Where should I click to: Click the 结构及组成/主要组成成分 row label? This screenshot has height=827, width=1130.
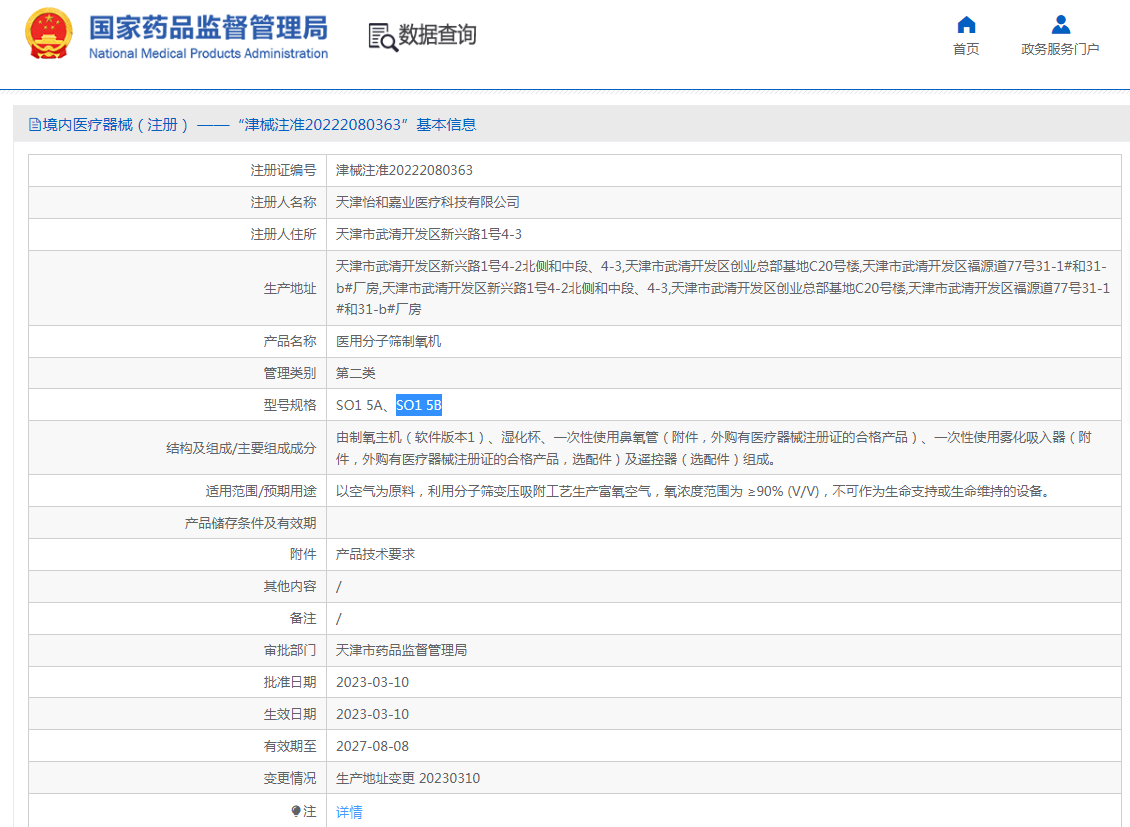(241, 448)
